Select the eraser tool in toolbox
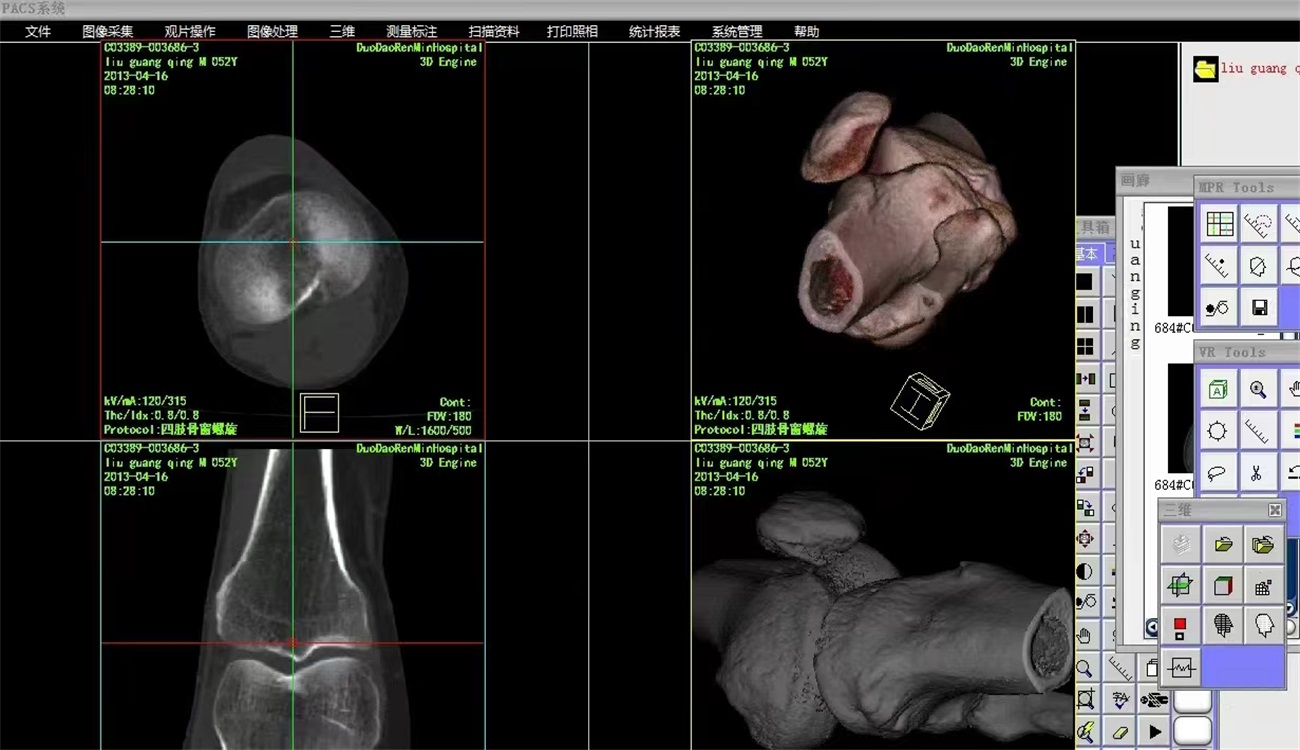 (1120, 732)
